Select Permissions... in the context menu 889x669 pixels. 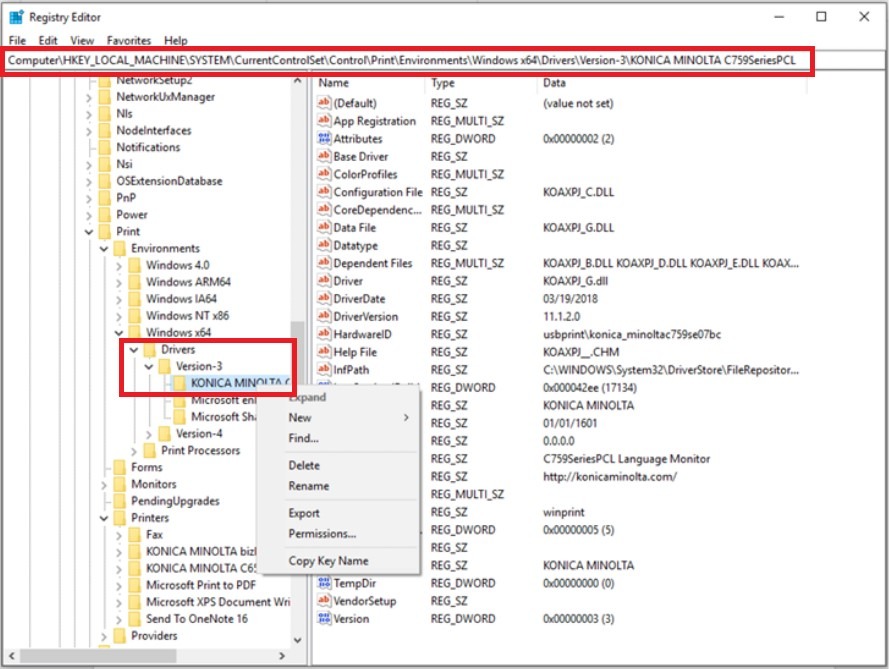(322, 533)
